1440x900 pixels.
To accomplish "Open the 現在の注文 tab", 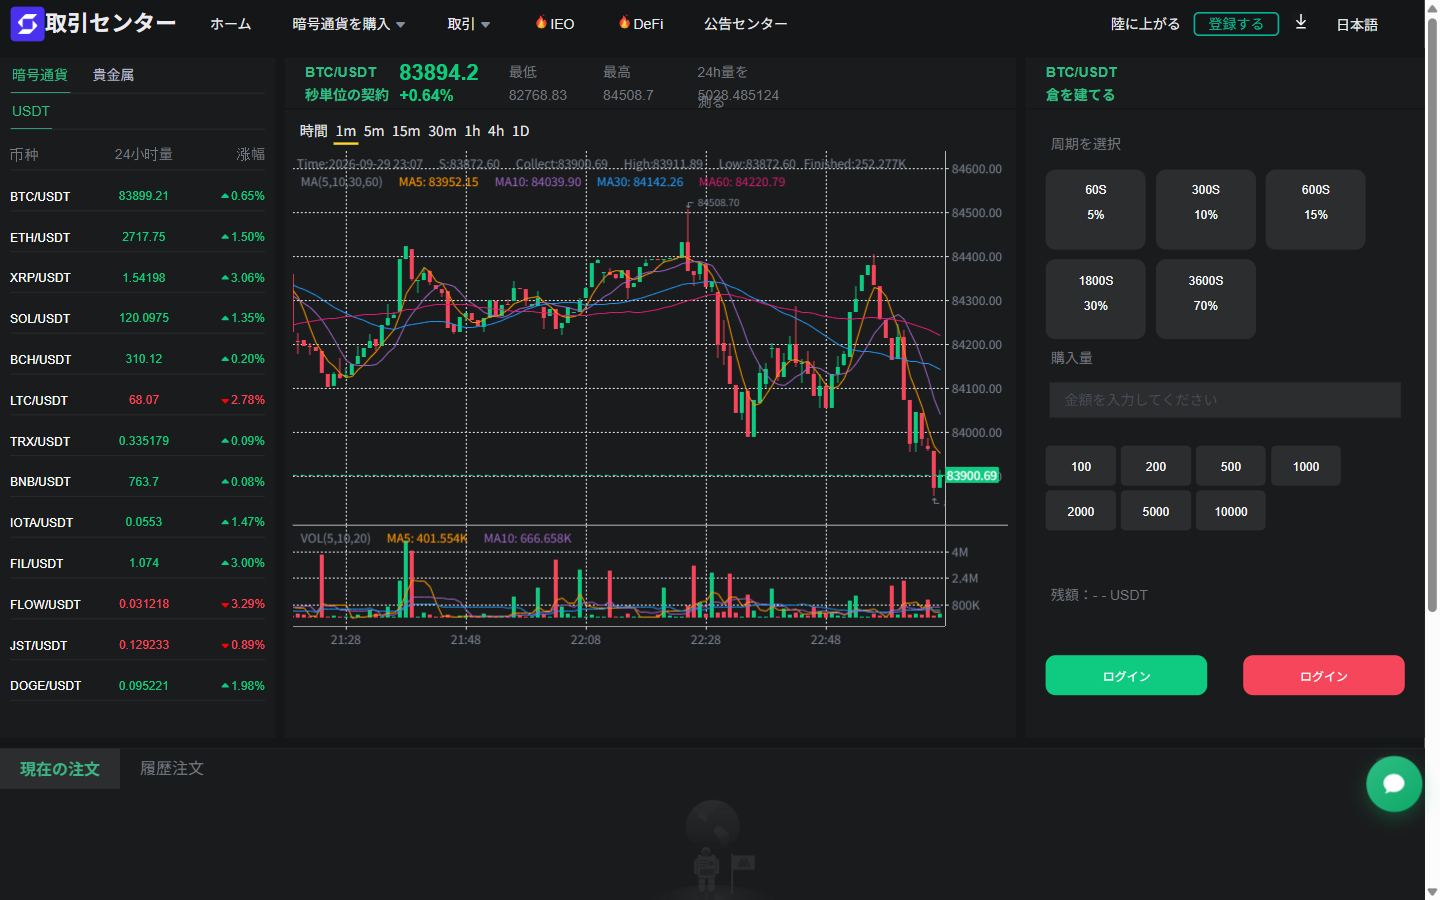I will point(60,768).
